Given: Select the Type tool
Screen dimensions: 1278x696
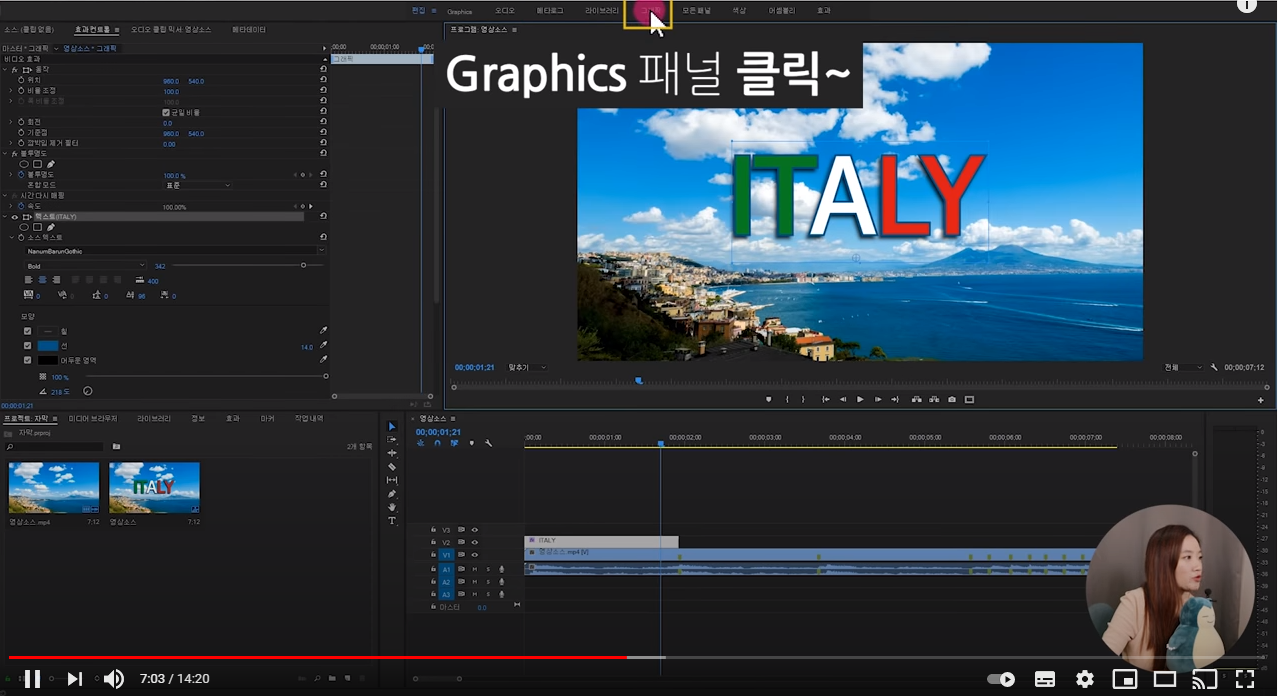Looking at the screenshot, I should pyautogui.click(x=392, y=521).
